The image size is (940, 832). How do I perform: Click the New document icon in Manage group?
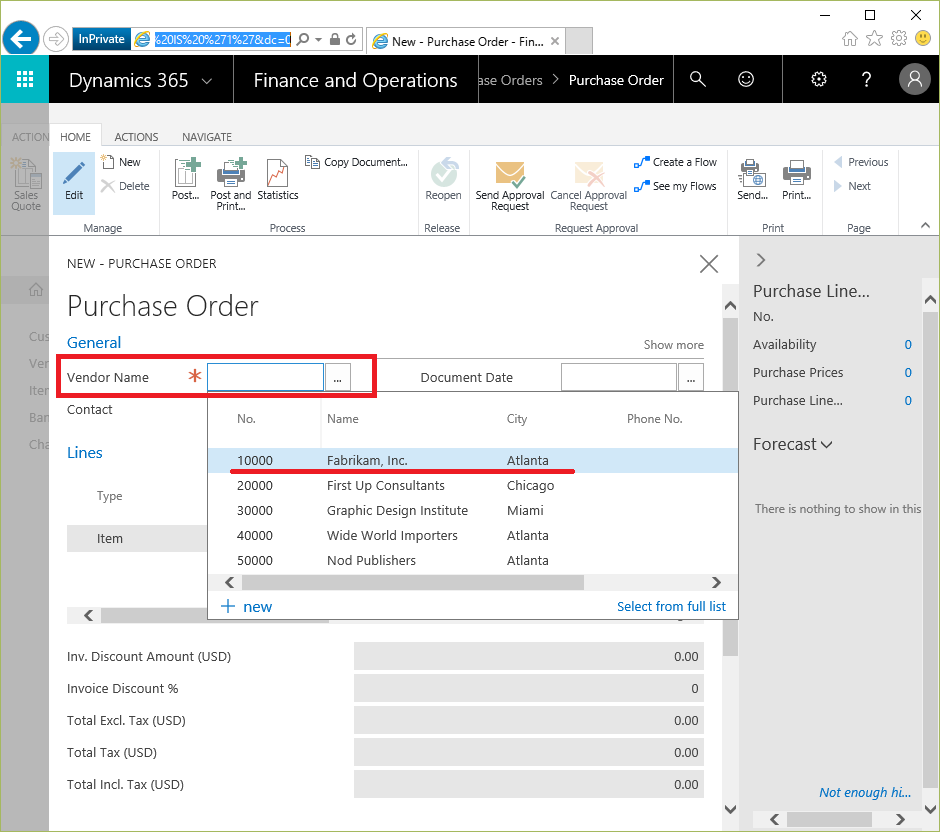[120, 162]
